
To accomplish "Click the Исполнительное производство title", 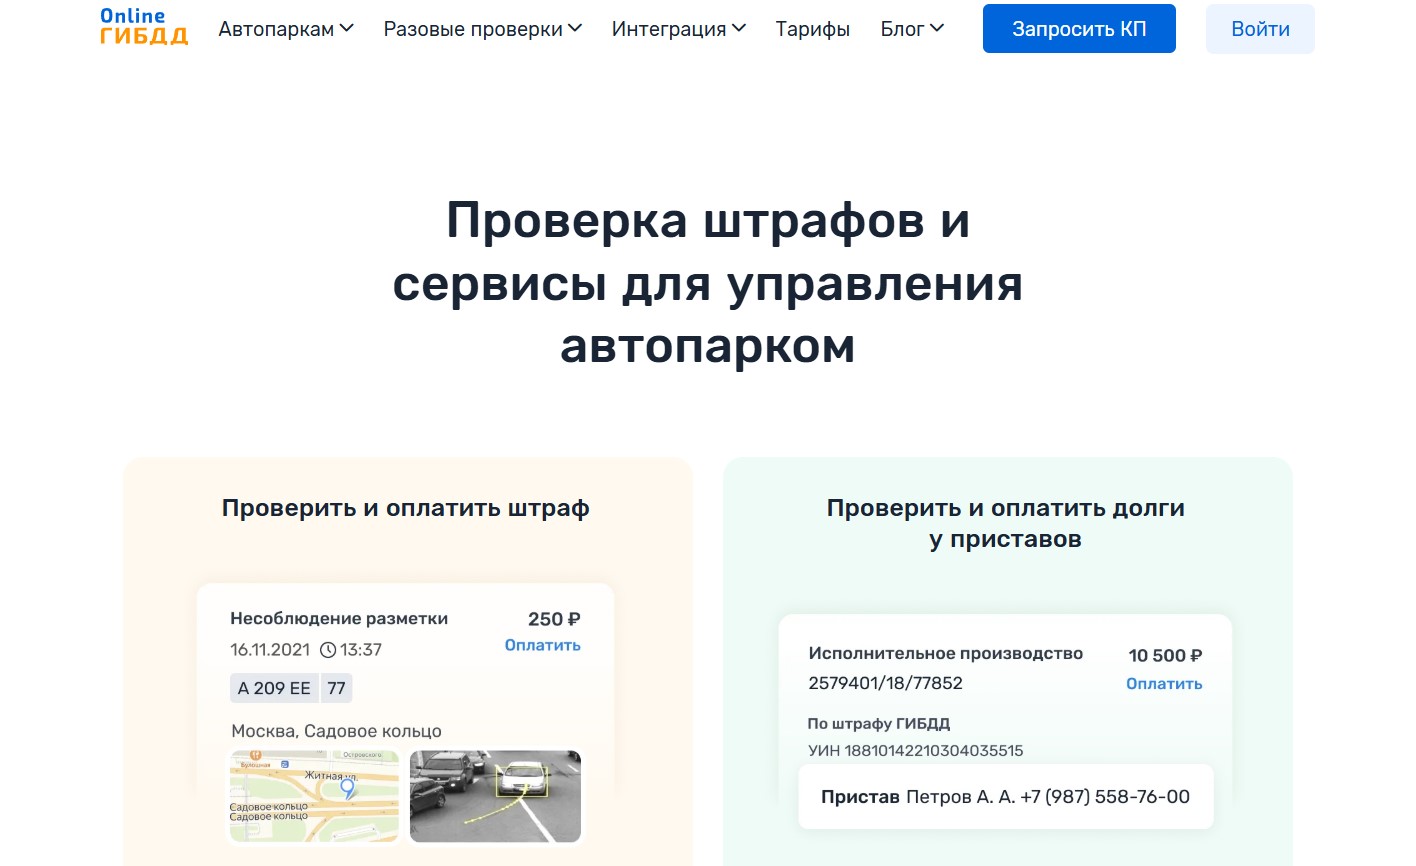I will 945,653.
